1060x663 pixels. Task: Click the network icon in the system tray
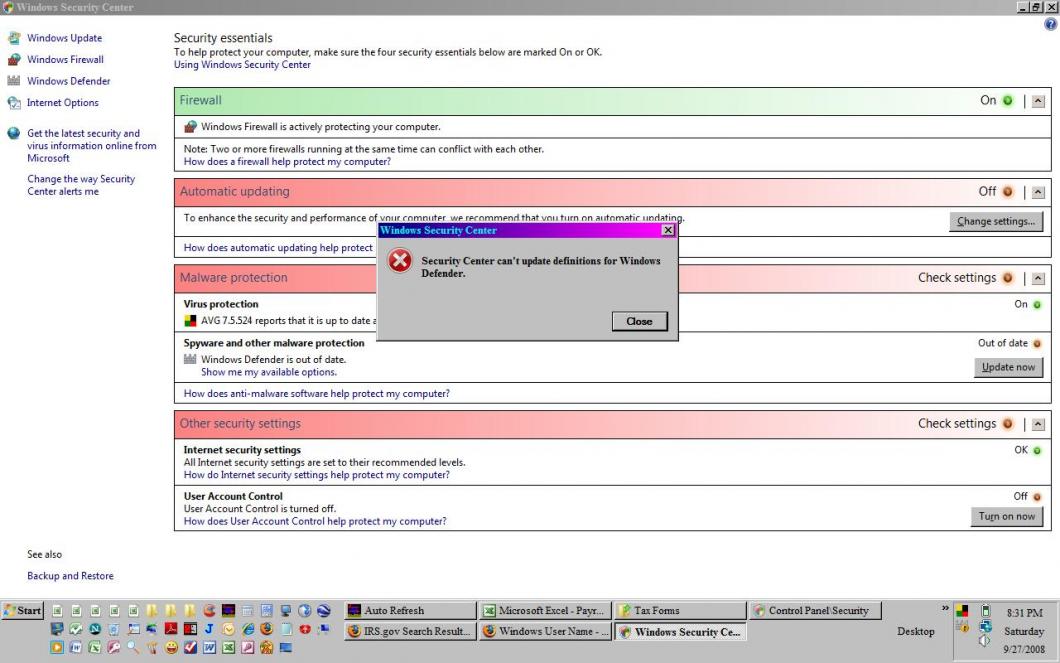[x=986, y=626]
